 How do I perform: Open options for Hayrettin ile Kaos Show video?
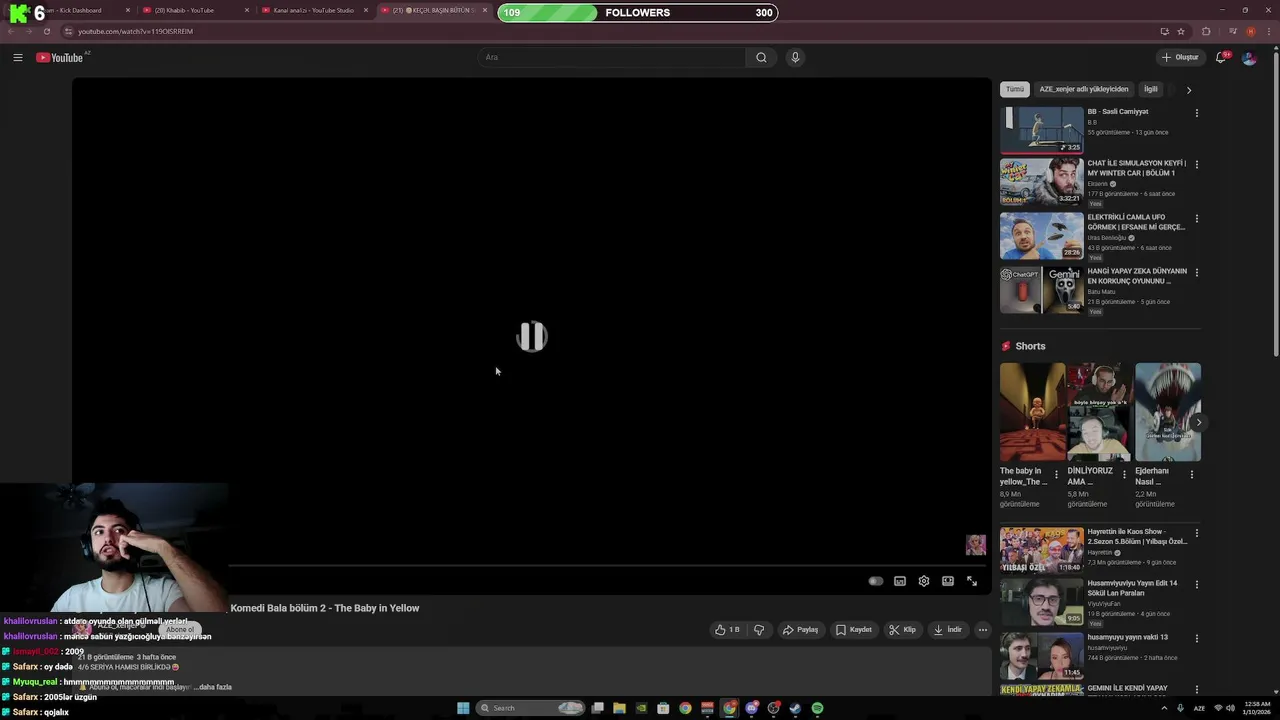(1196, 533)
